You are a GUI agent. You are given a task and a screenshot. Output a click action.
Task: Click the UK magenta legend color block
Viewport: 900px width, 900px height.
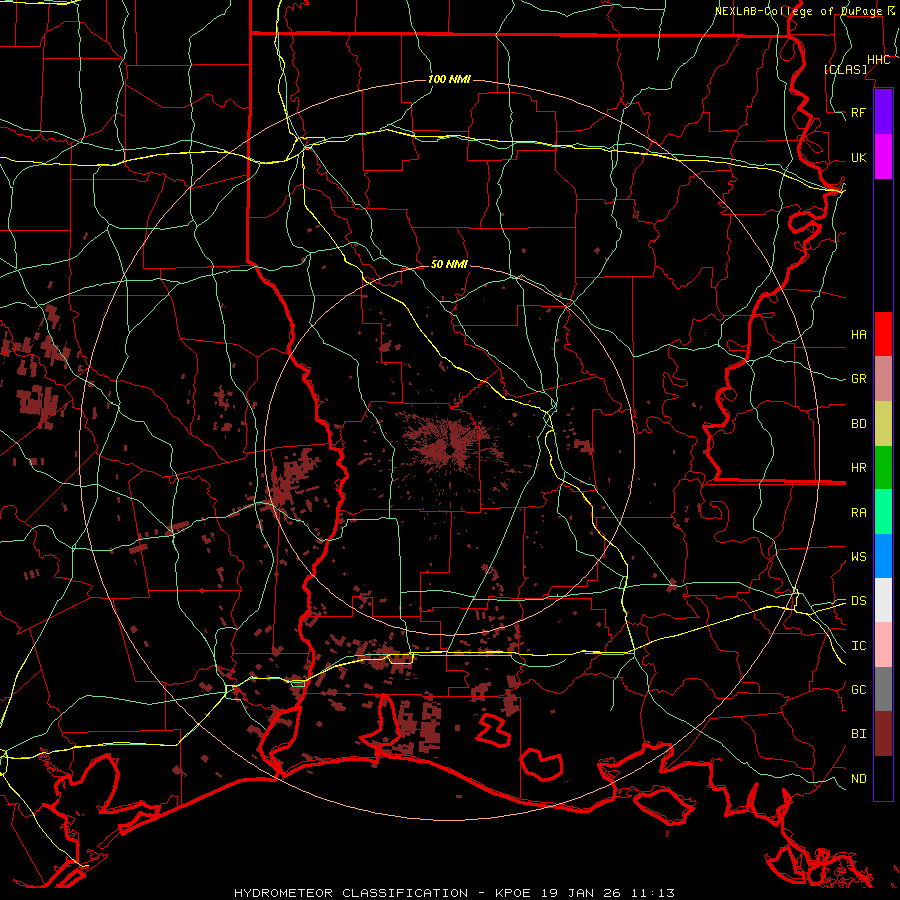[x=883, y=157]
